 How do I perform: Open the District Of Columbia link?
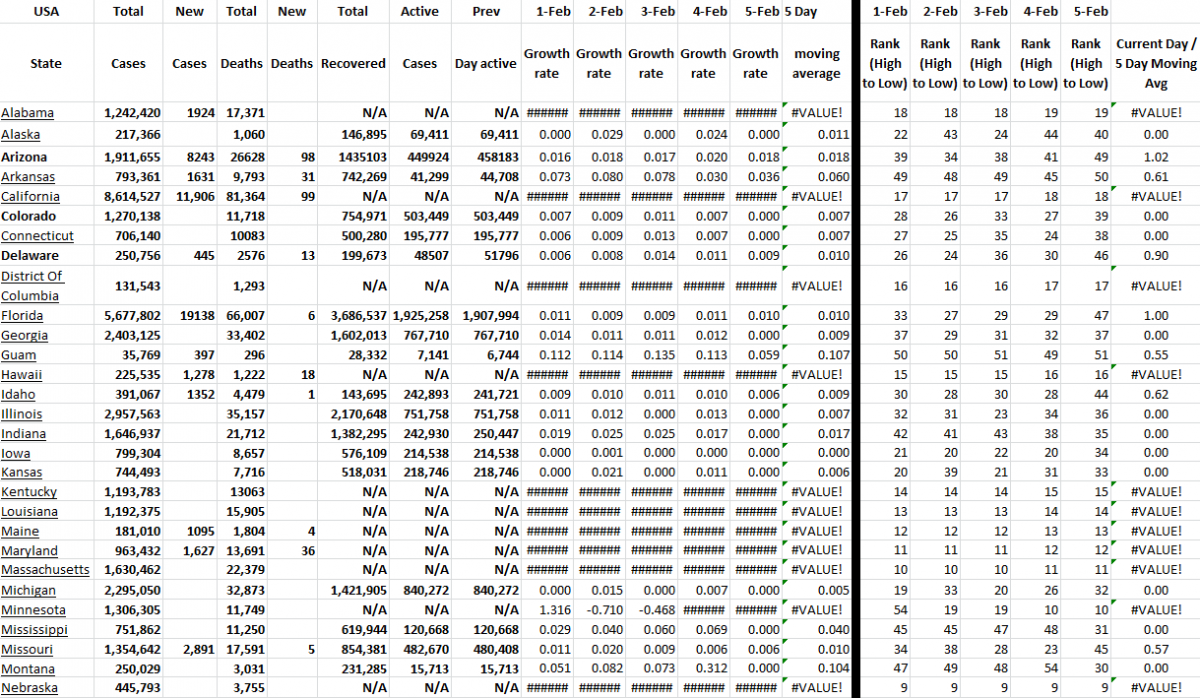(32, 285)
